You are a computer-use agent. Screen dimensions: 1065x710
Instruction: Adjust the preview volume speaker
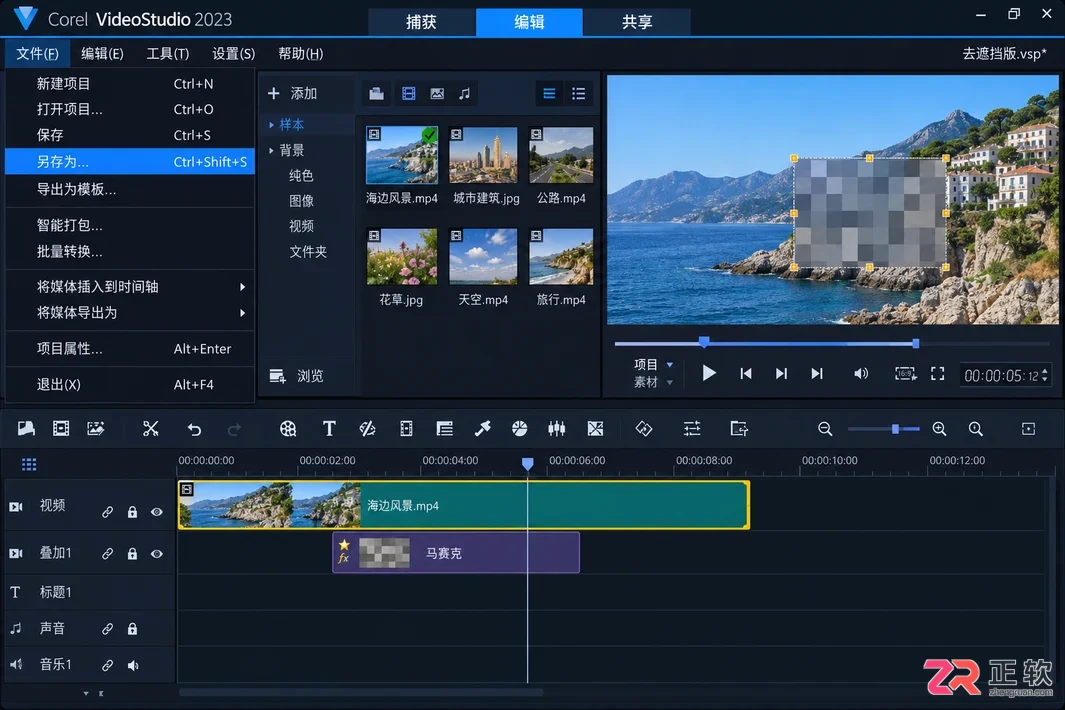861,374
